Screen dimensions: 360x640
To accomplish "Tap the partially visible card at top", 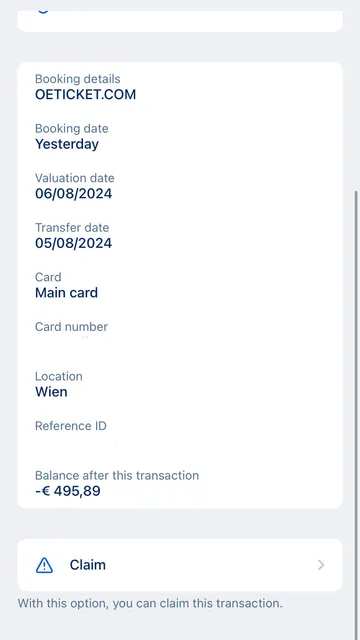I will tap(180, 21).
